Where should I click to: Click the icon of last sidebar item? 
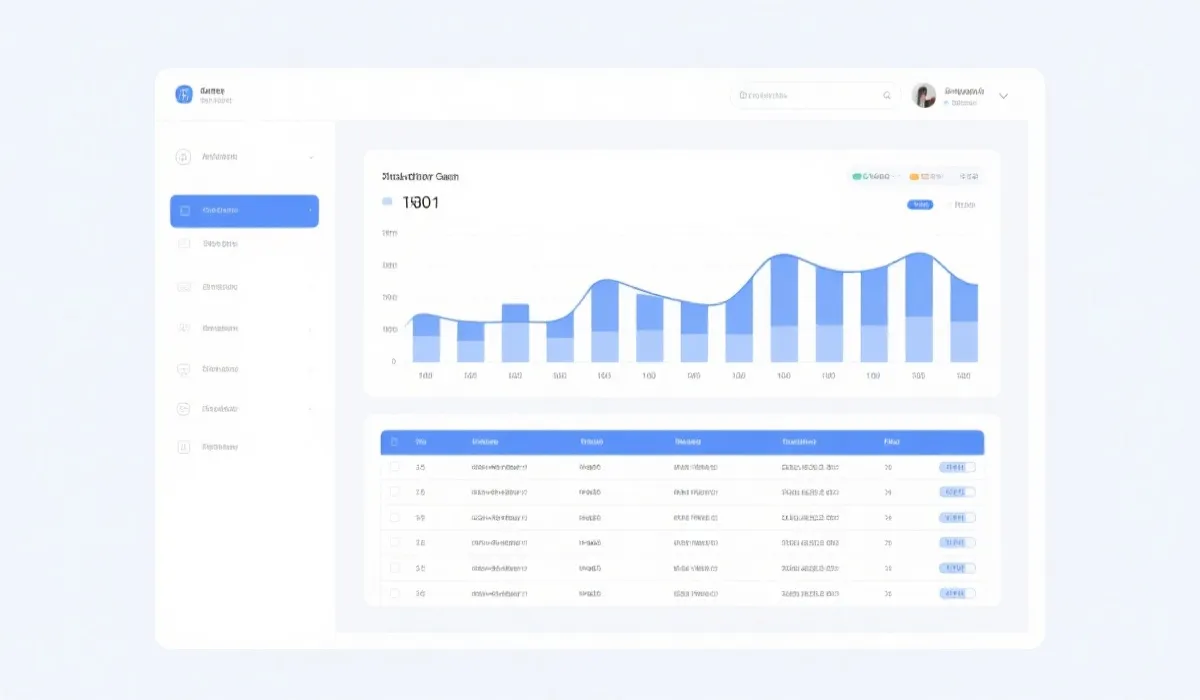(x=183, y=448)
